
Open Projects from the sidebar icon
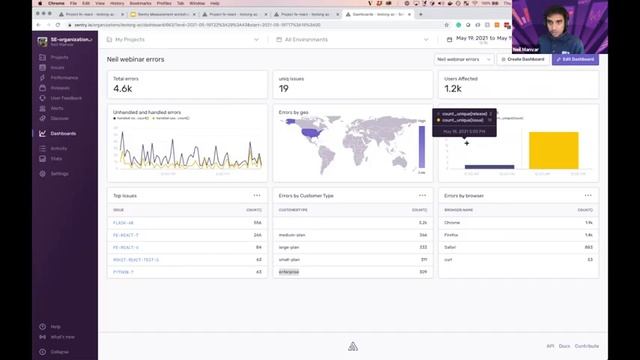coord(42,57)
